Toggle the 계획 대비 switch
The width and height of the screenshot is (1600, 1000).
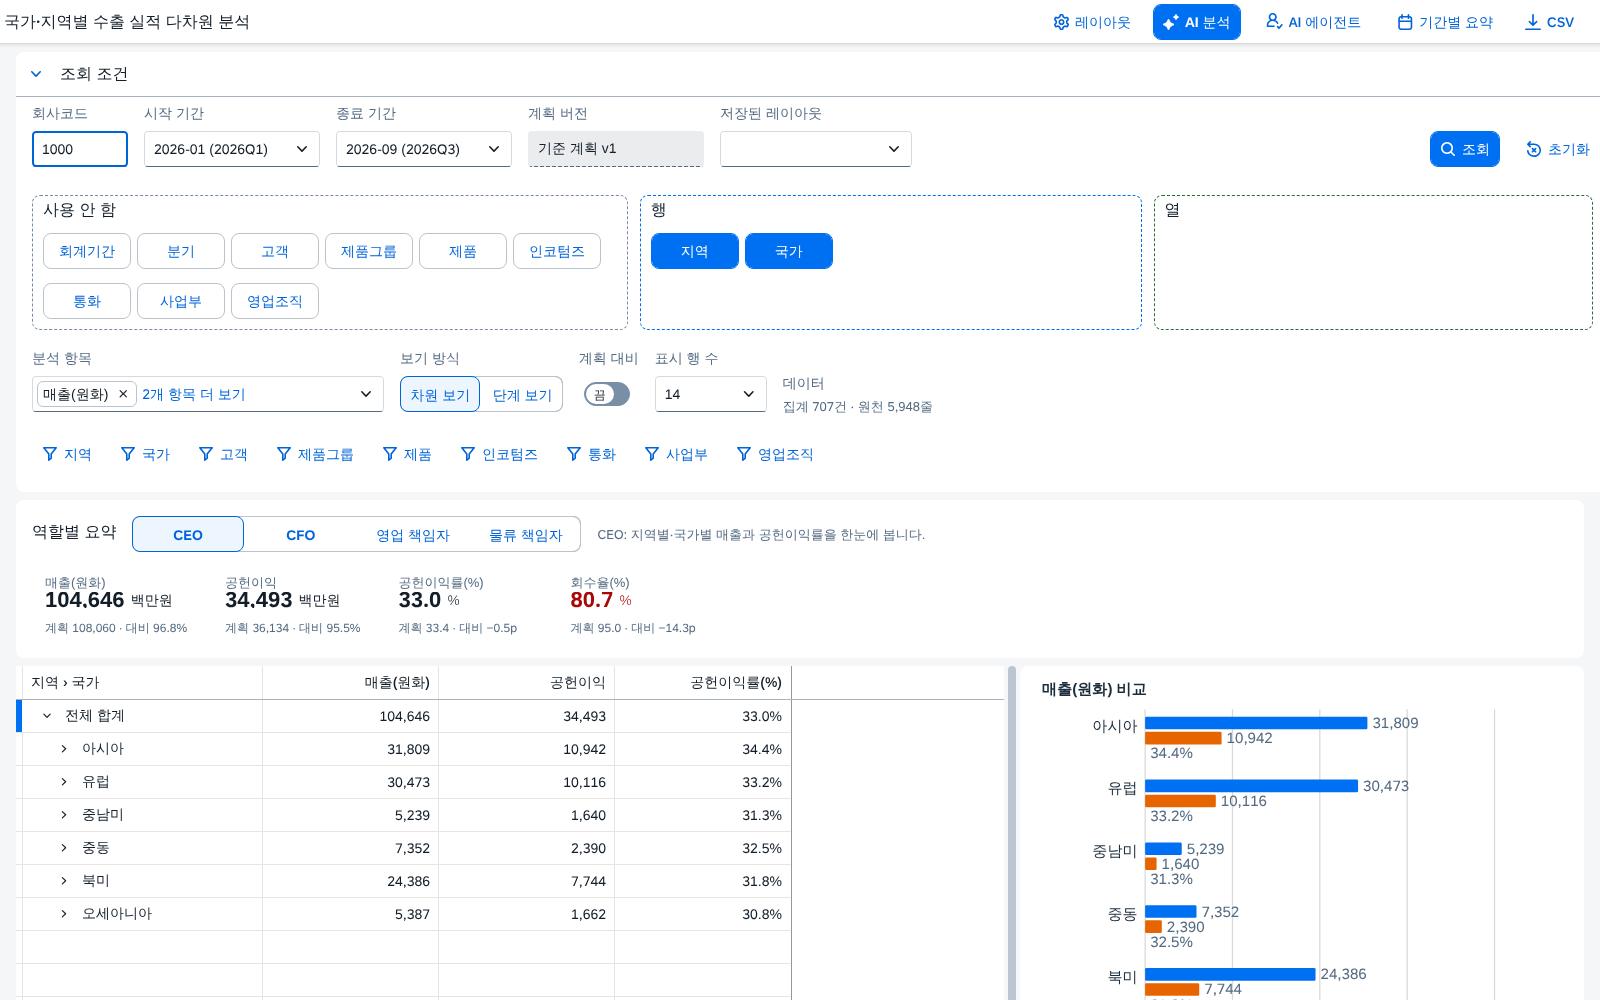pos(607,394)
